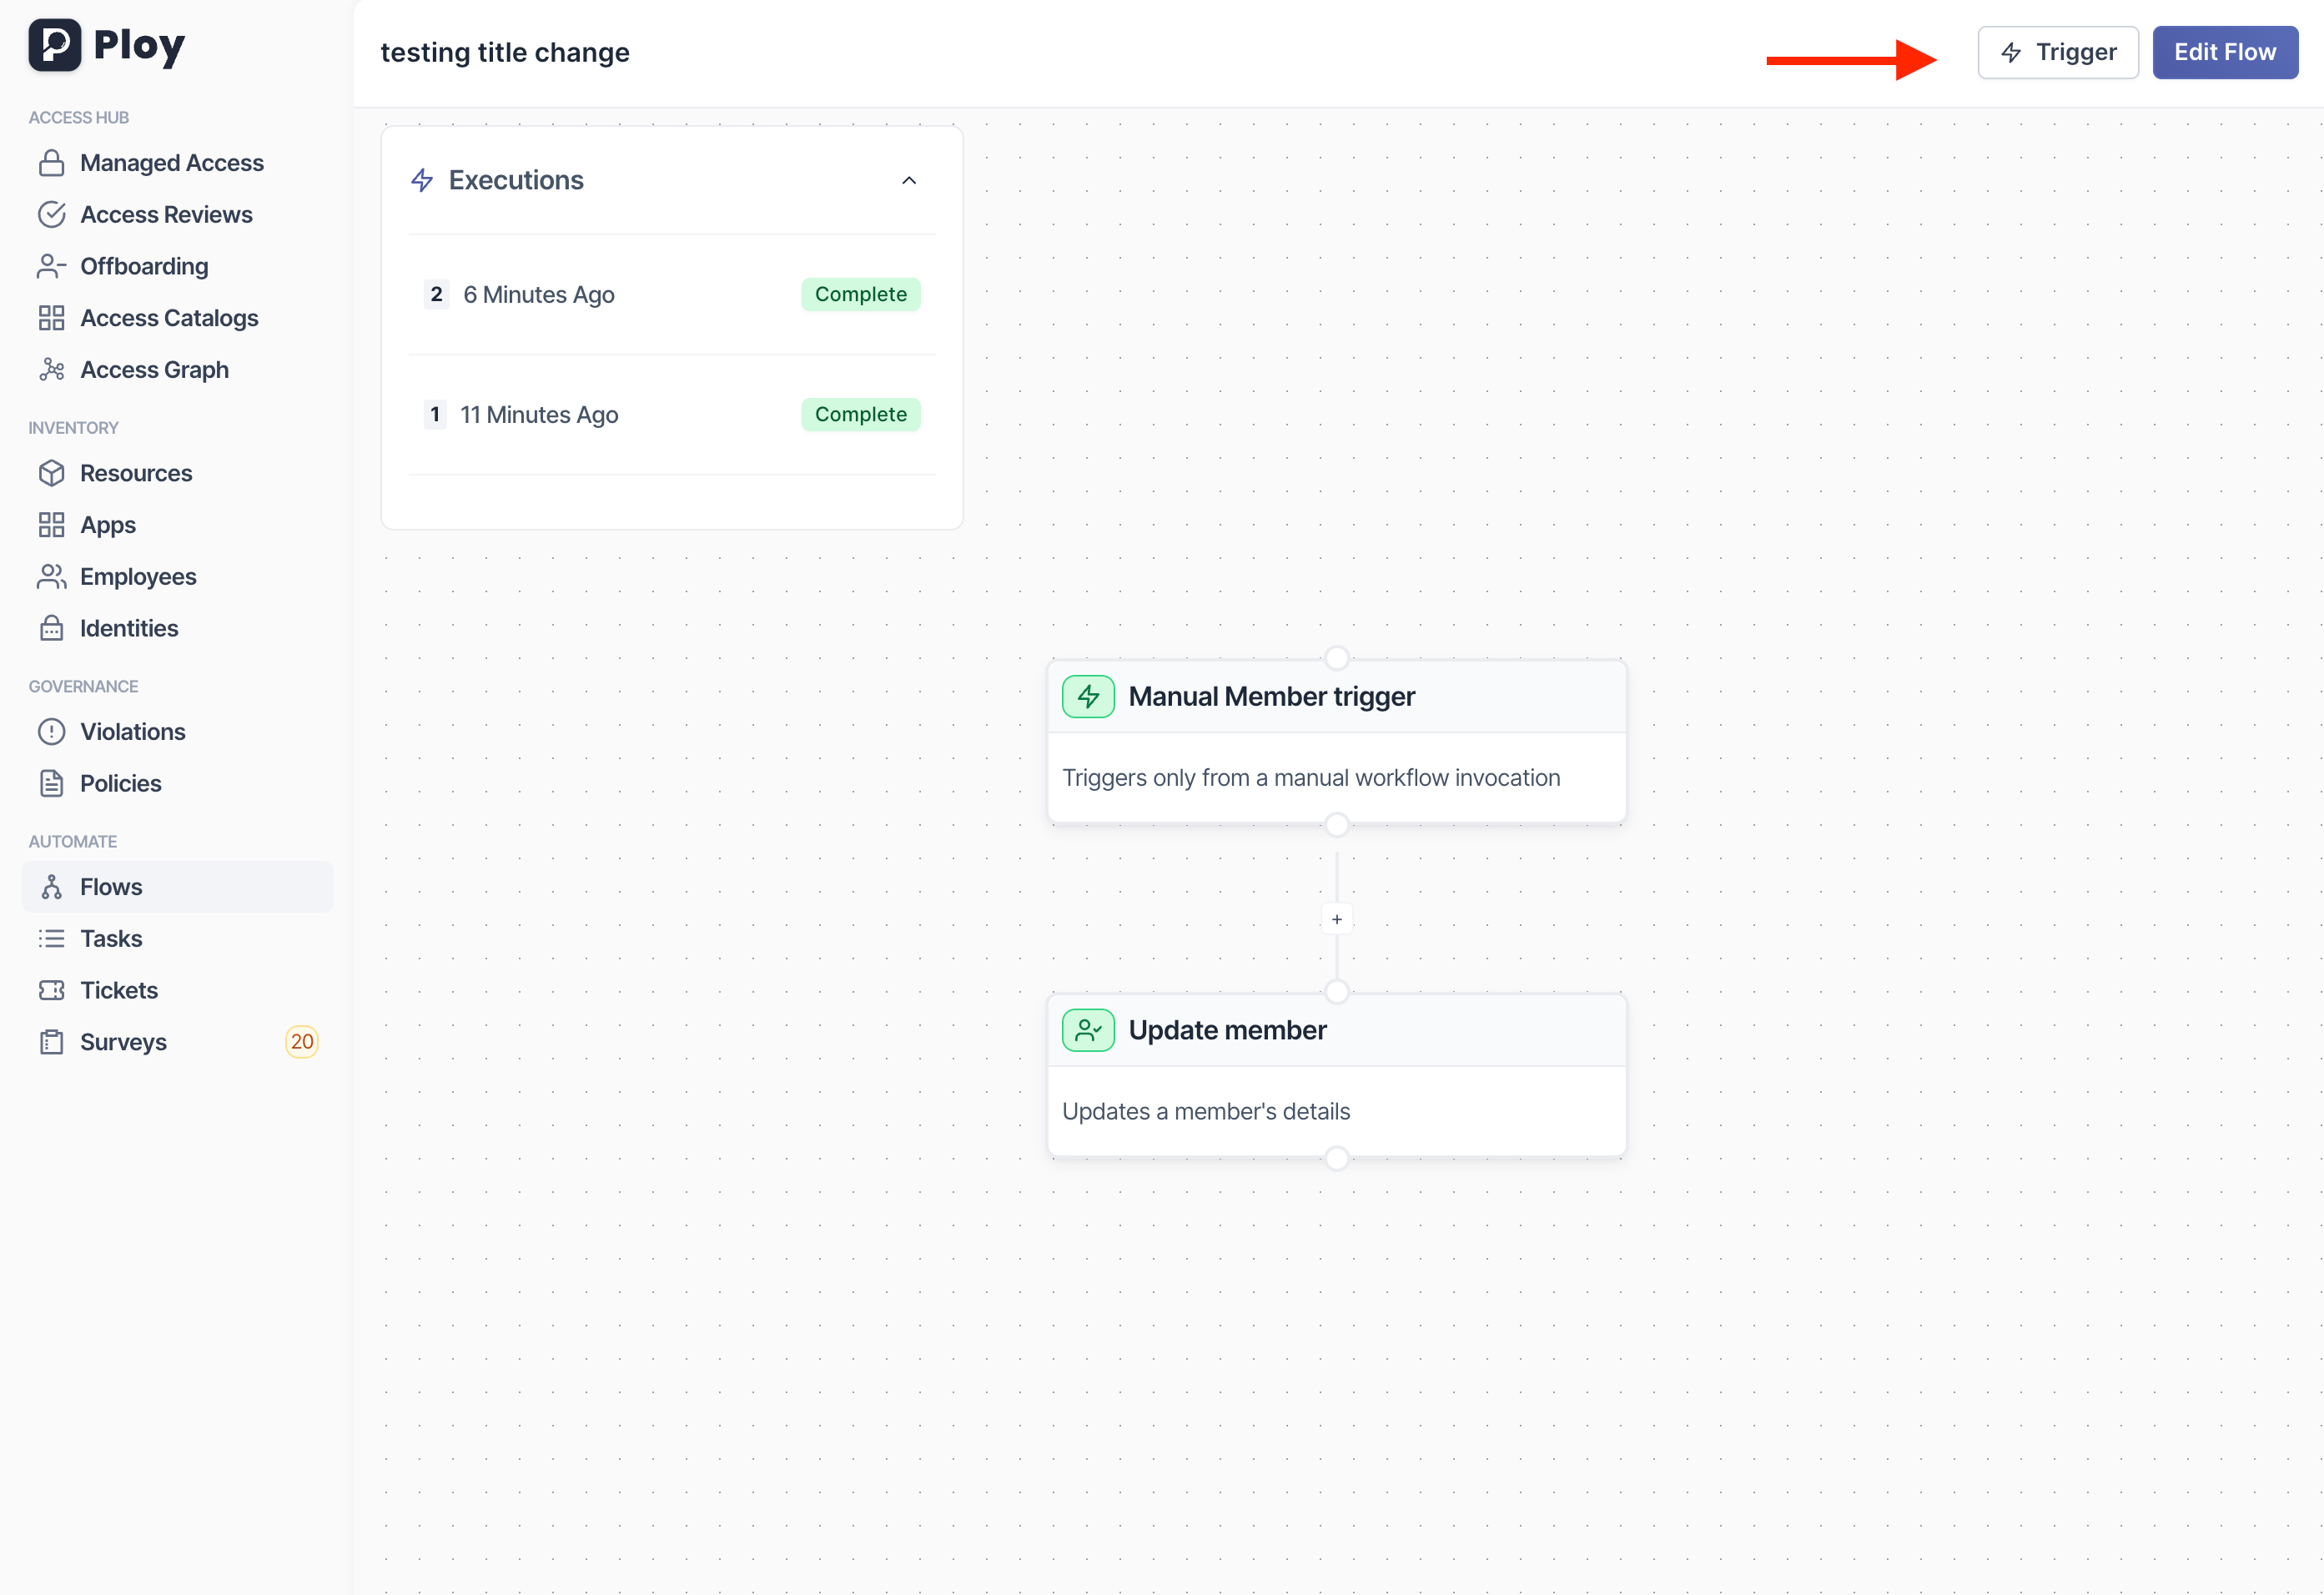
Task: Click the Access Reviews checkmark icon
Action: point(52,215)
